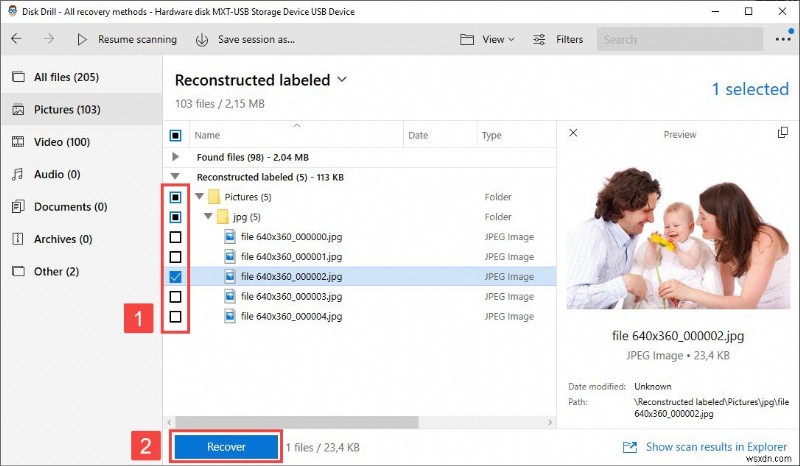Click Resume scanning label

137,39
